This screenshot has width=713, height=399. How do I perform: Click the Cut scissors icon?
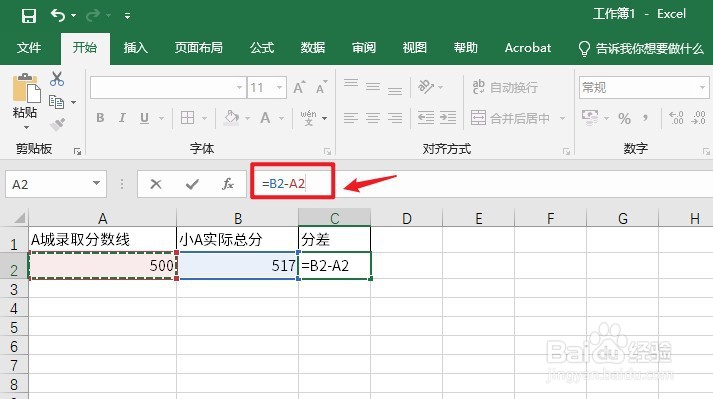click(x=57, y=79)
